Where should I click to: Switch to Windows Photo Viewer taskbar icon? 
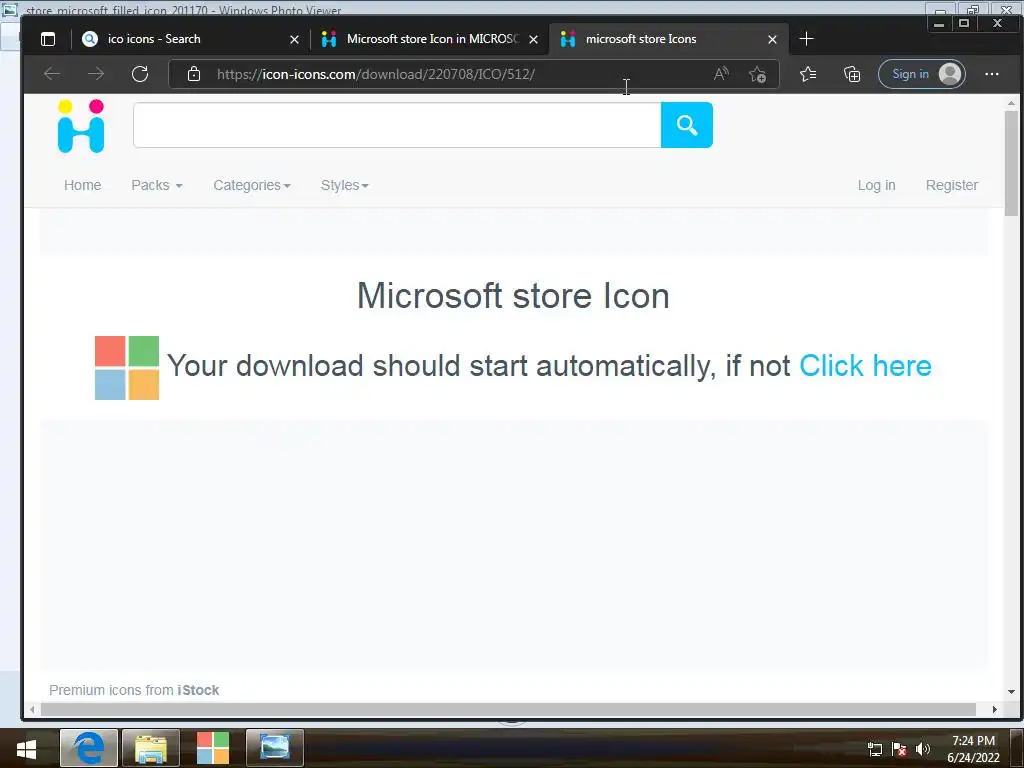tap(275, 748)
